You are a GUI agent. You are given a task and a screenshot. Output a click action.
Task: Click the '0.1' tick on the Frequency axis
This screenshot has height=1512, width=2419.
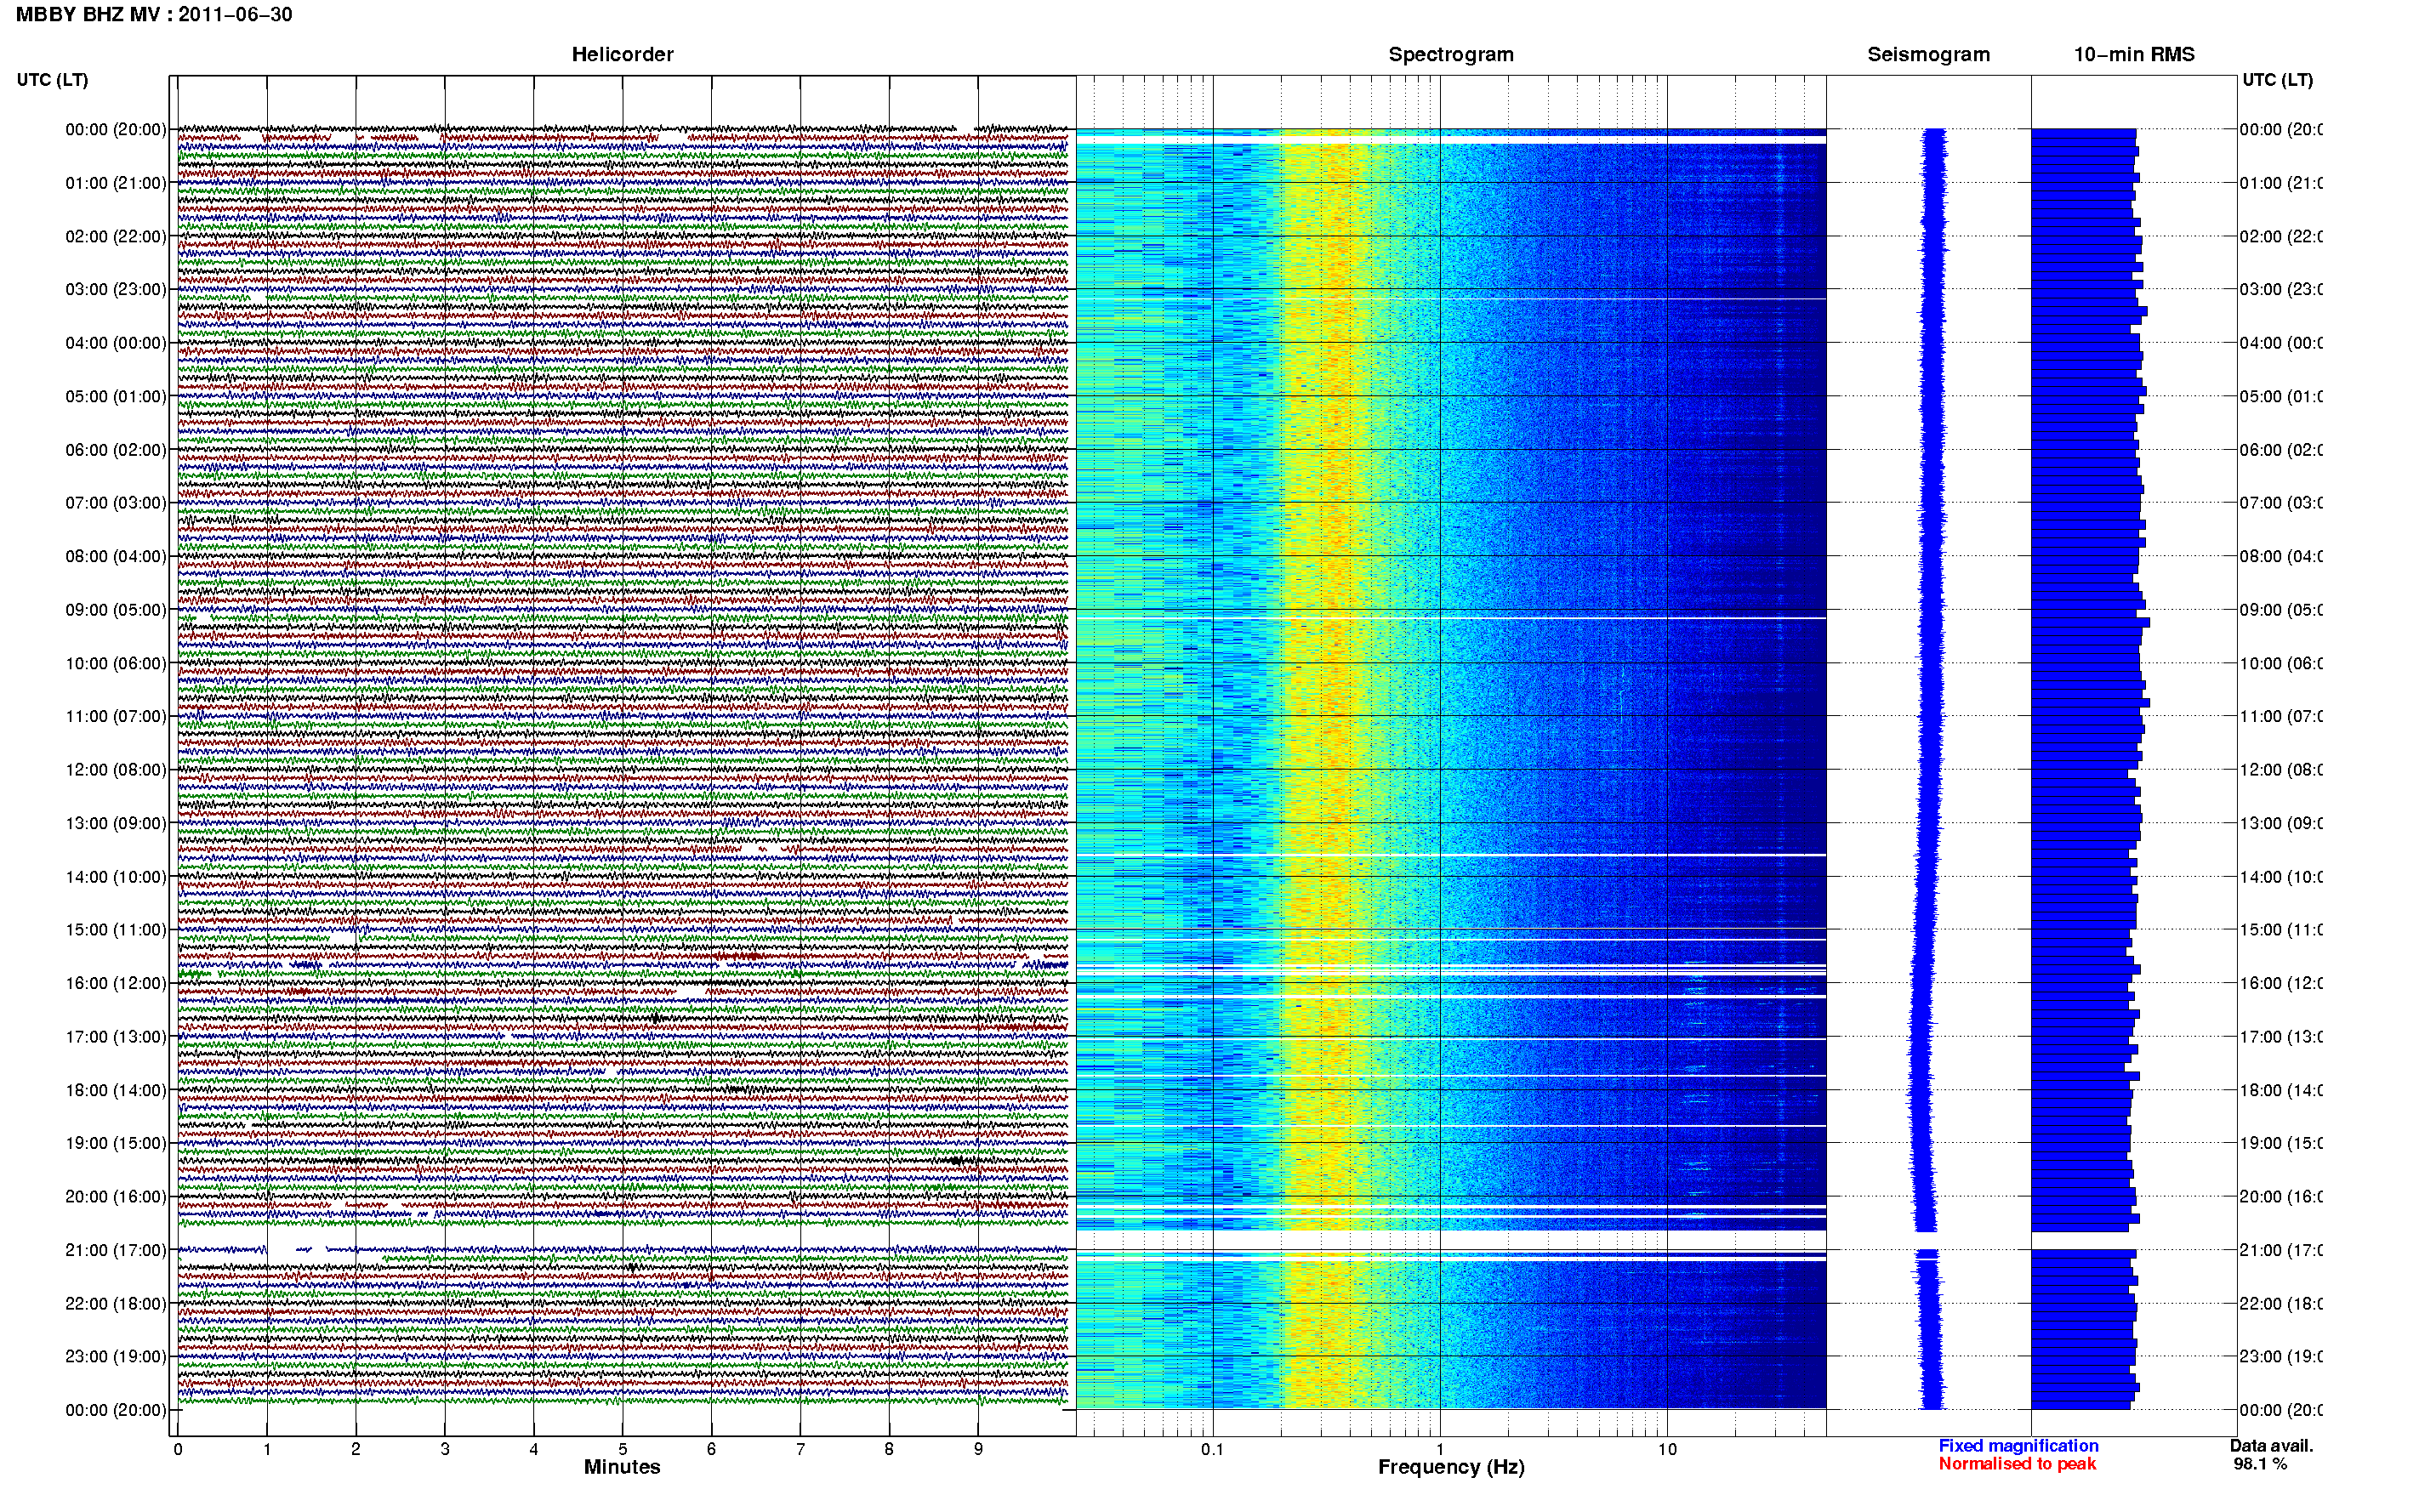point(1213,1449)
